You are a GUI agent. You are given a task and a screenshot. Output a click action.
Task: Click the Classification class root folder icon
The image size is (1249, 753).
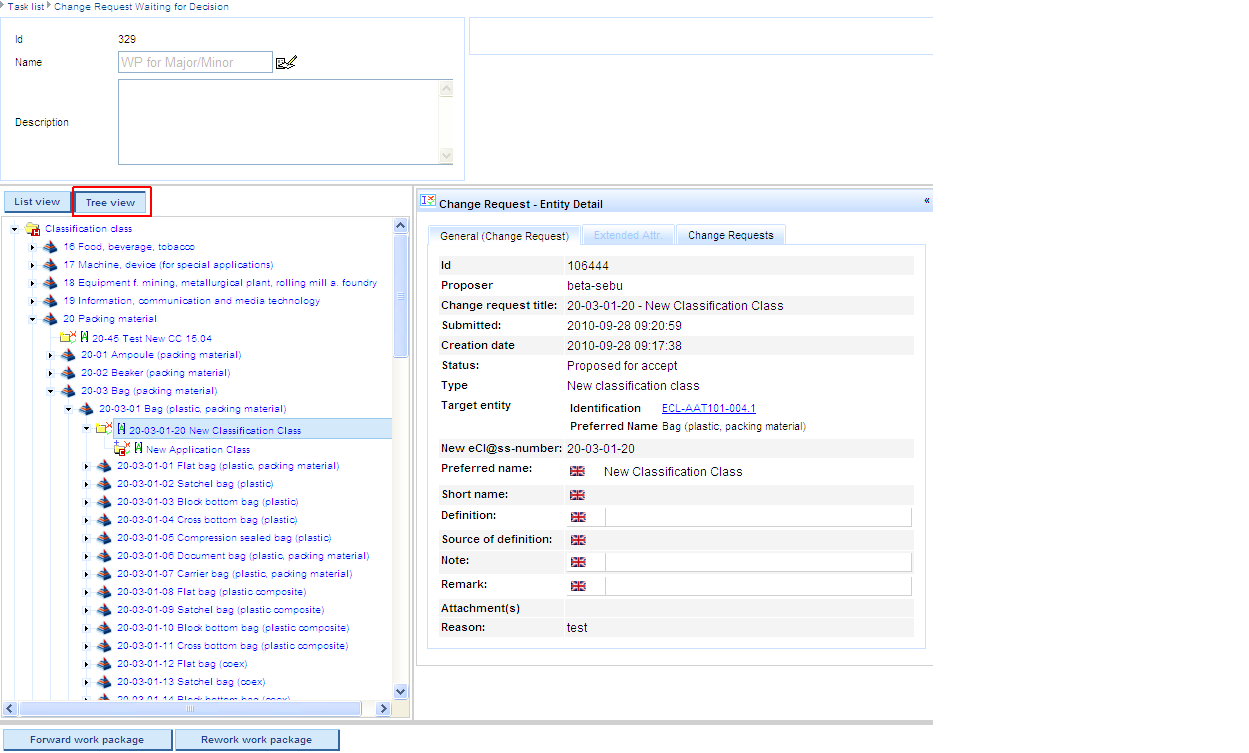(x=32, y=229)
